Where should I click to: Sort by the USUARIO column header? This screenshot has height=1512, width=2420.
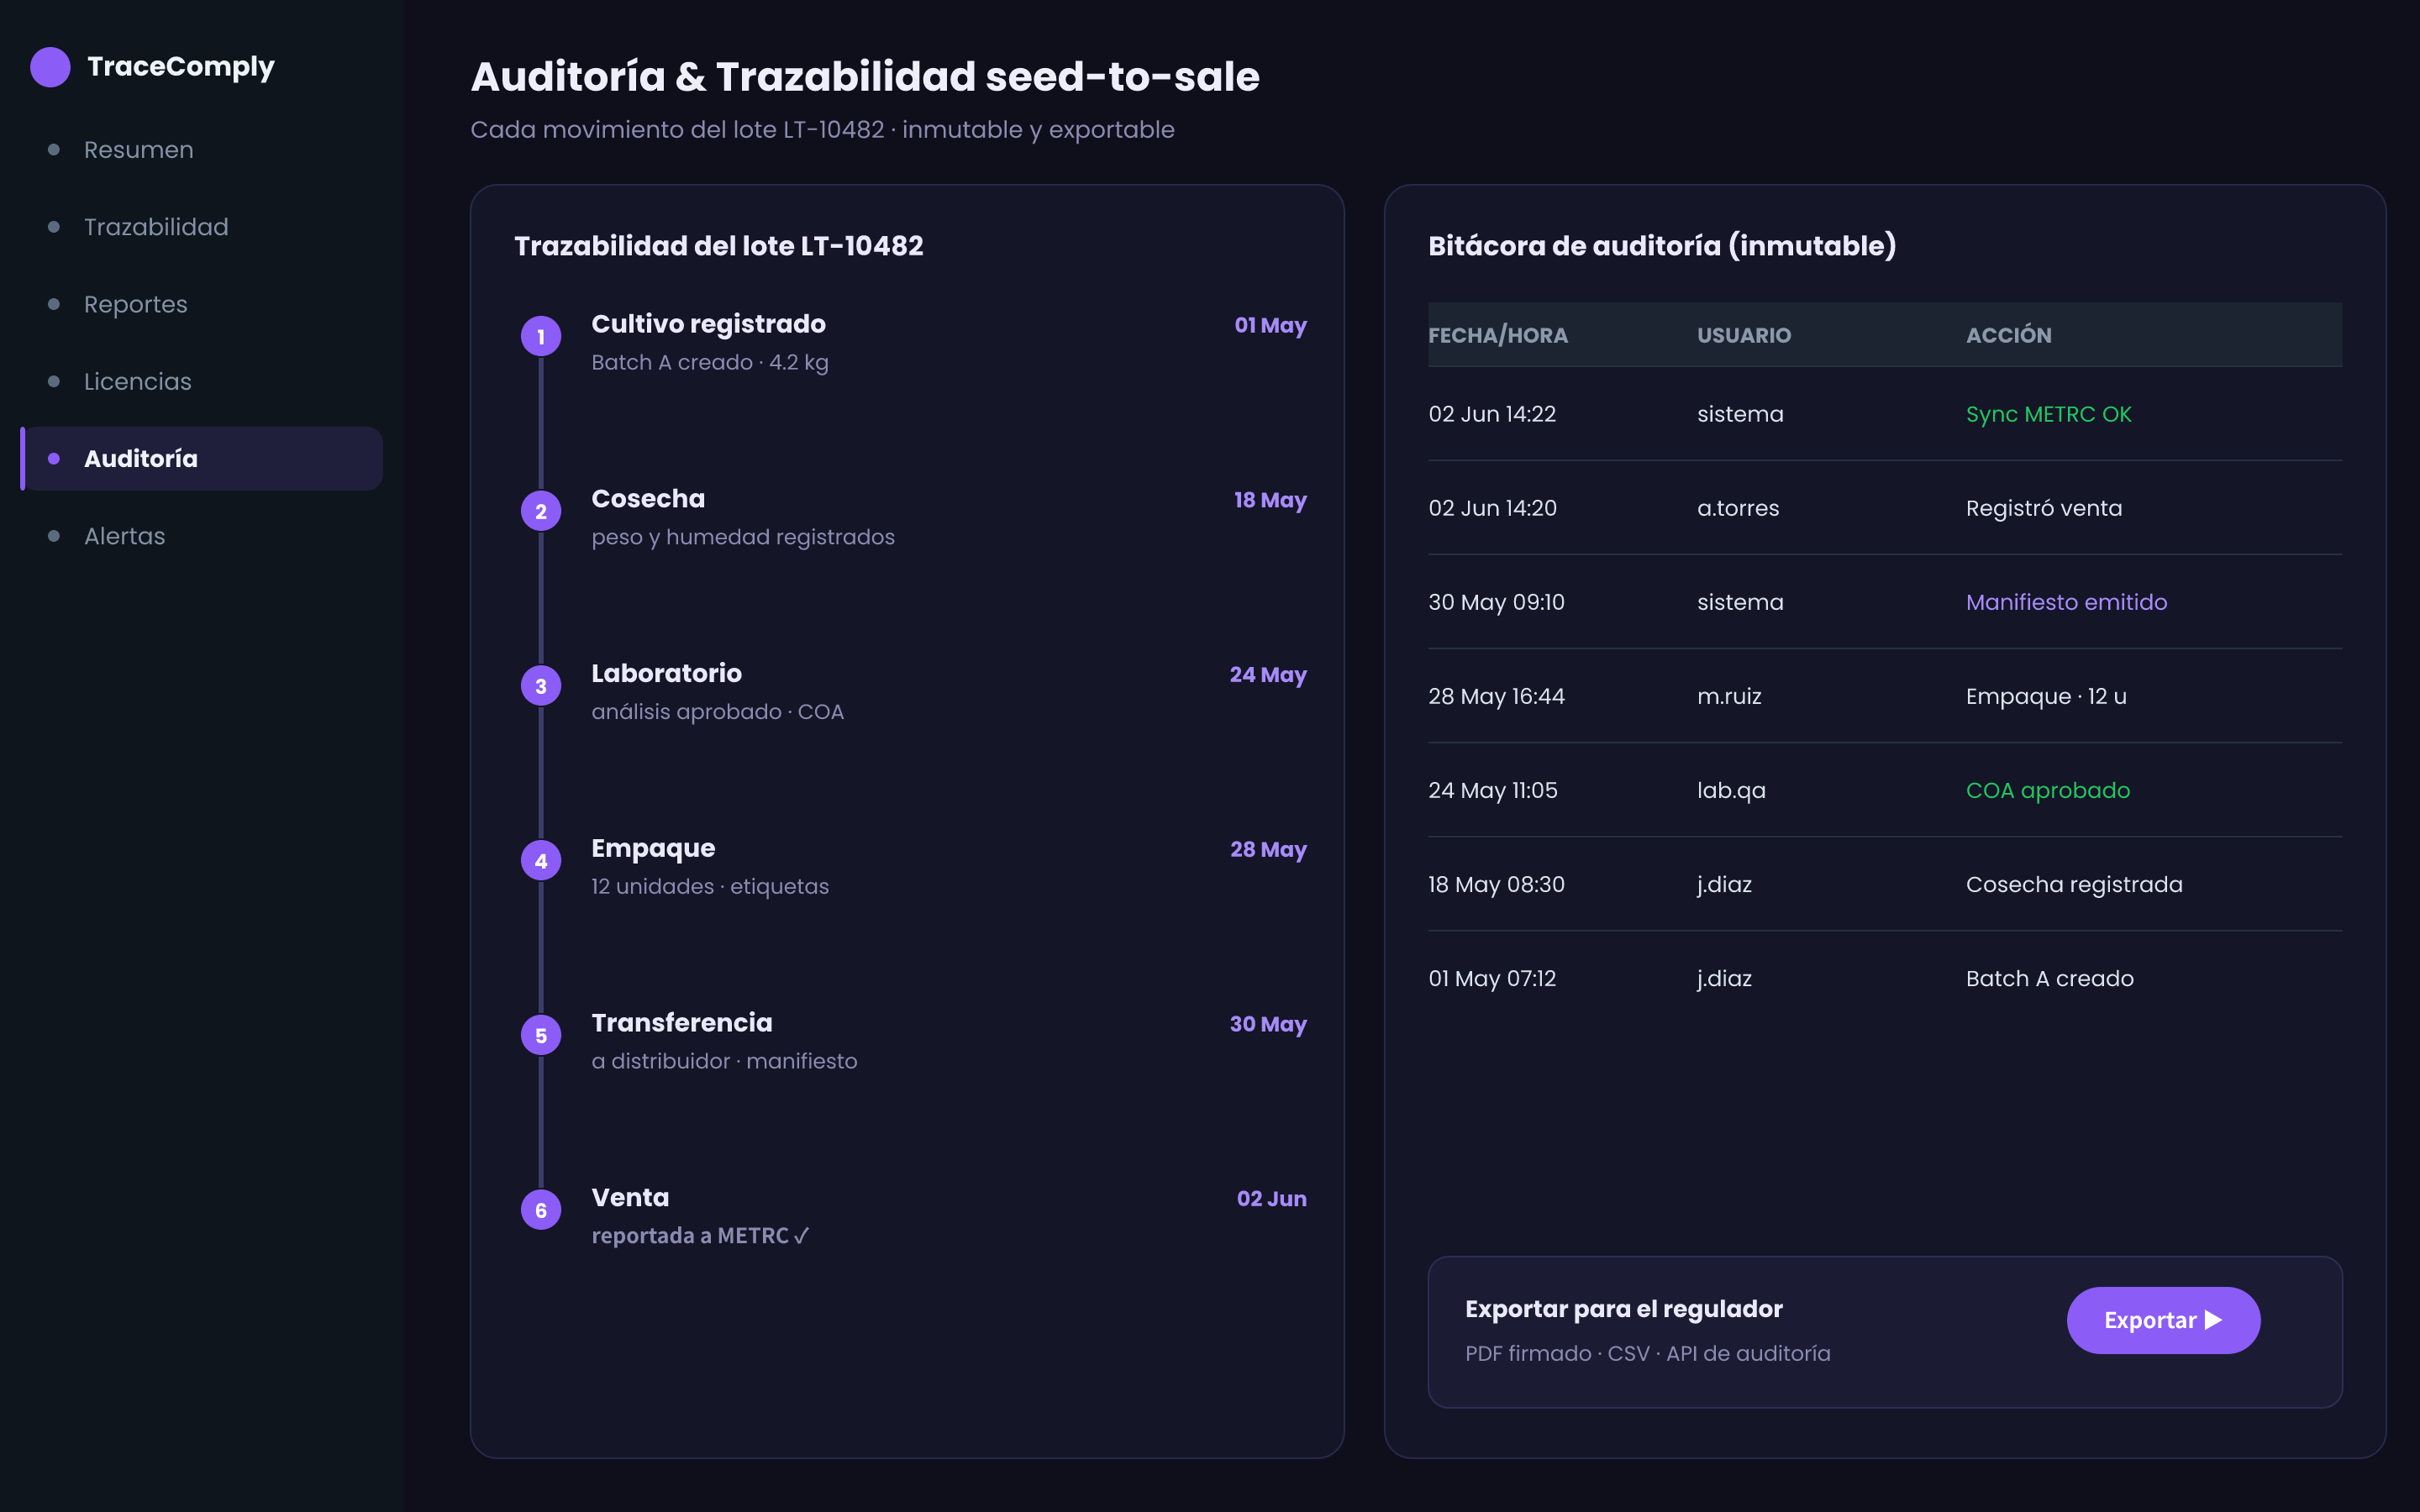[1743, 335]
